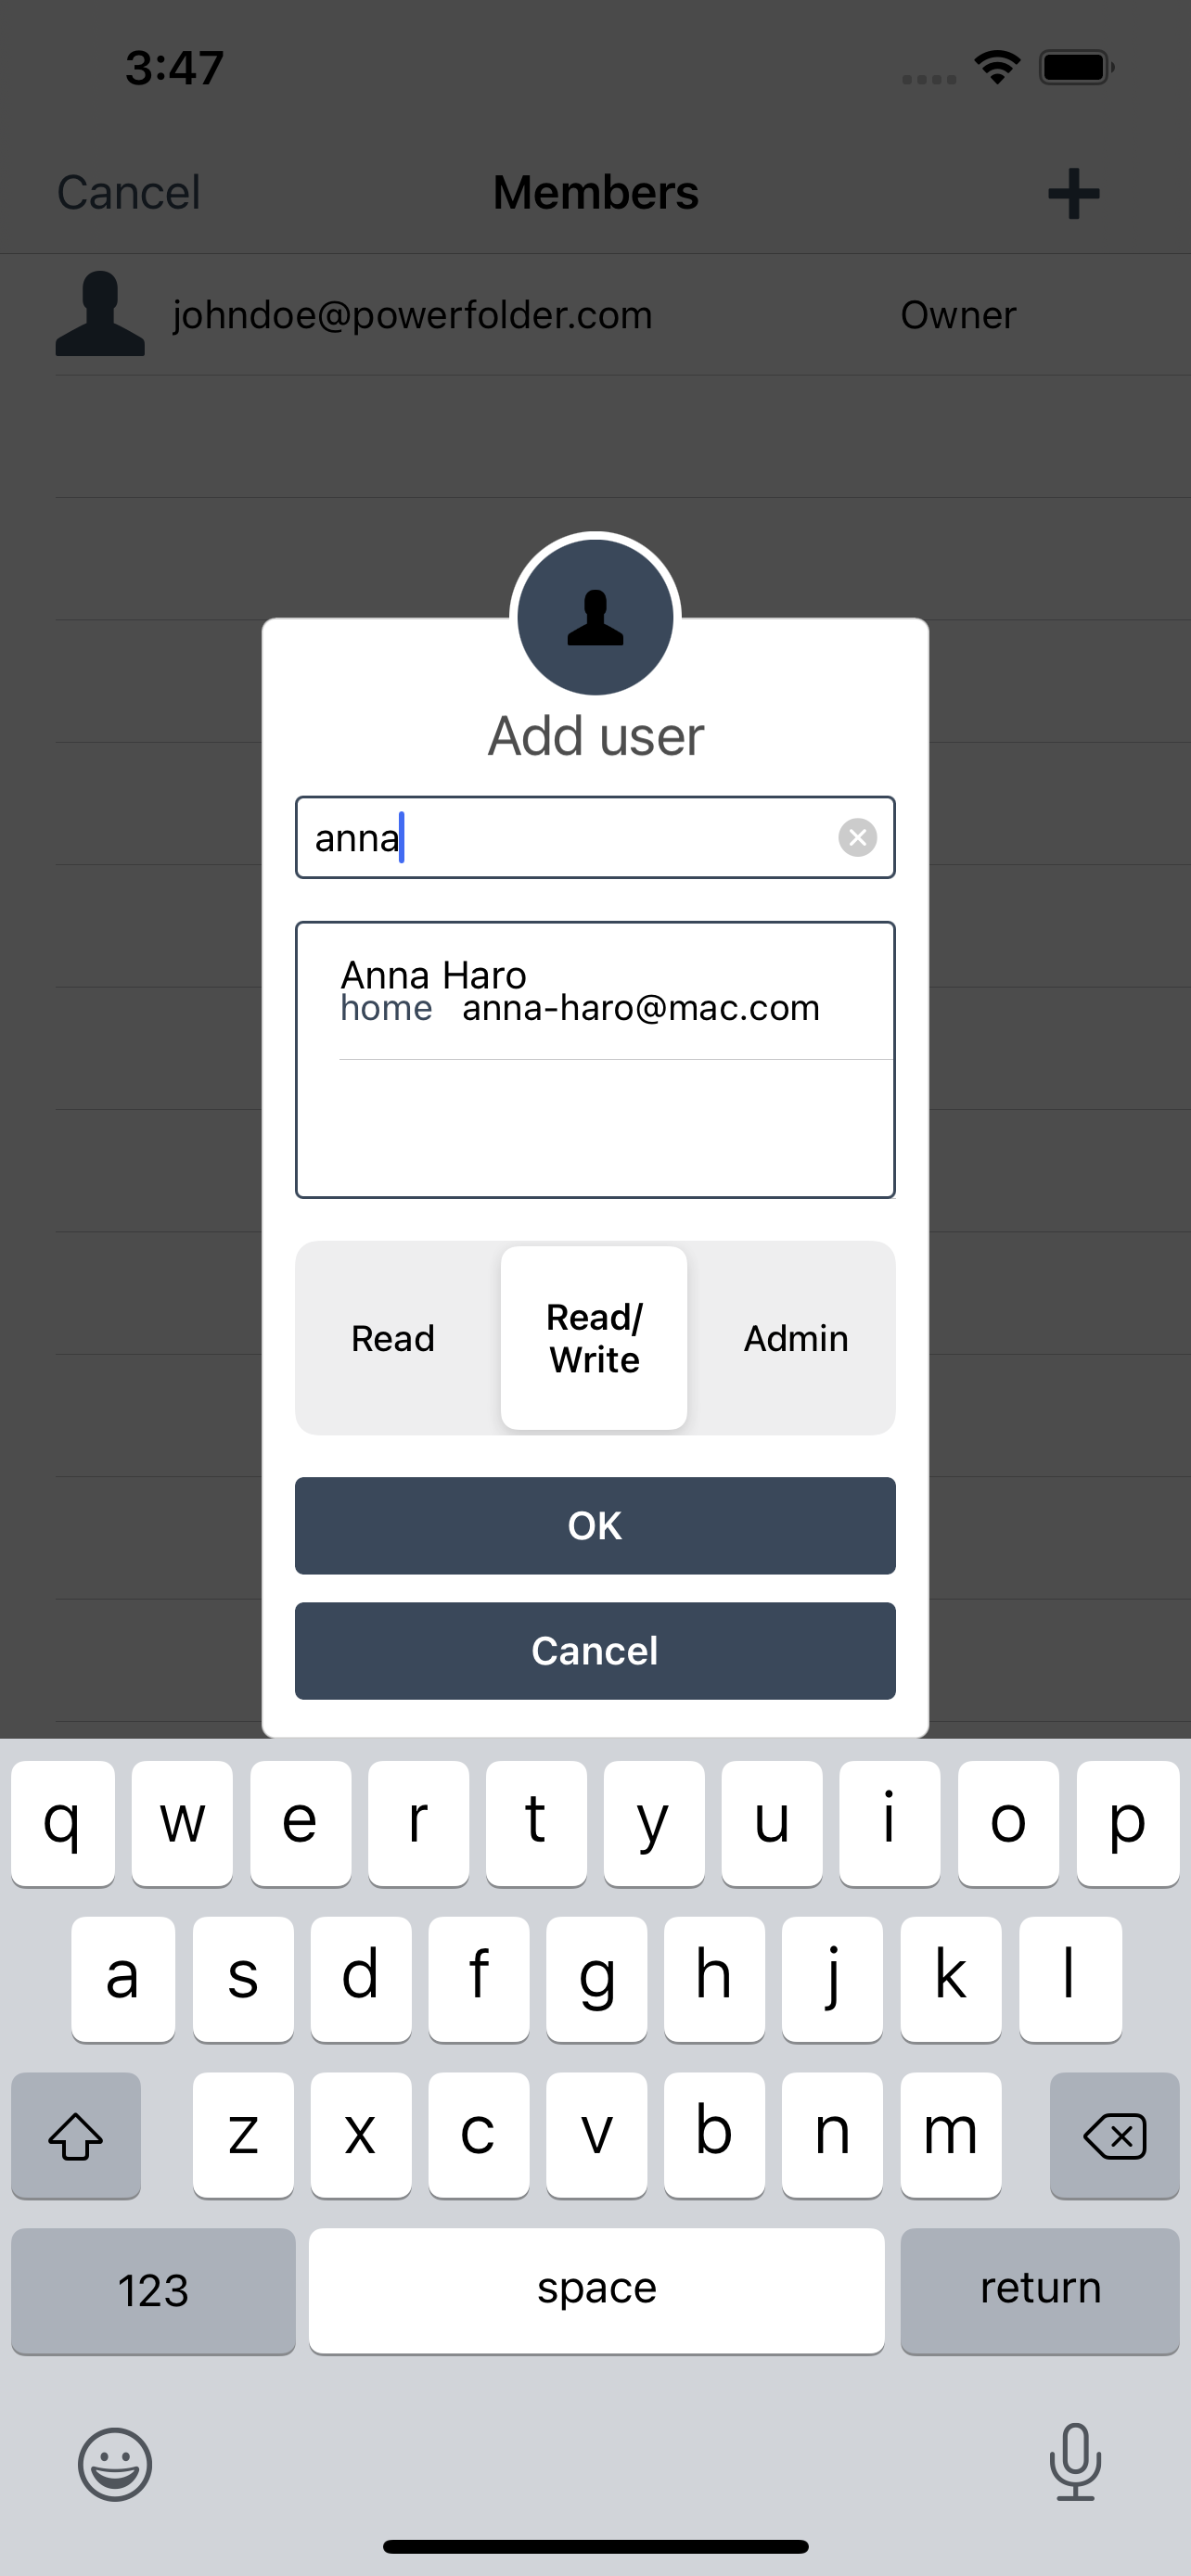Dismiss the dialog with the Cancel button
The image size is (1191, 2576).
[595, 1650]
